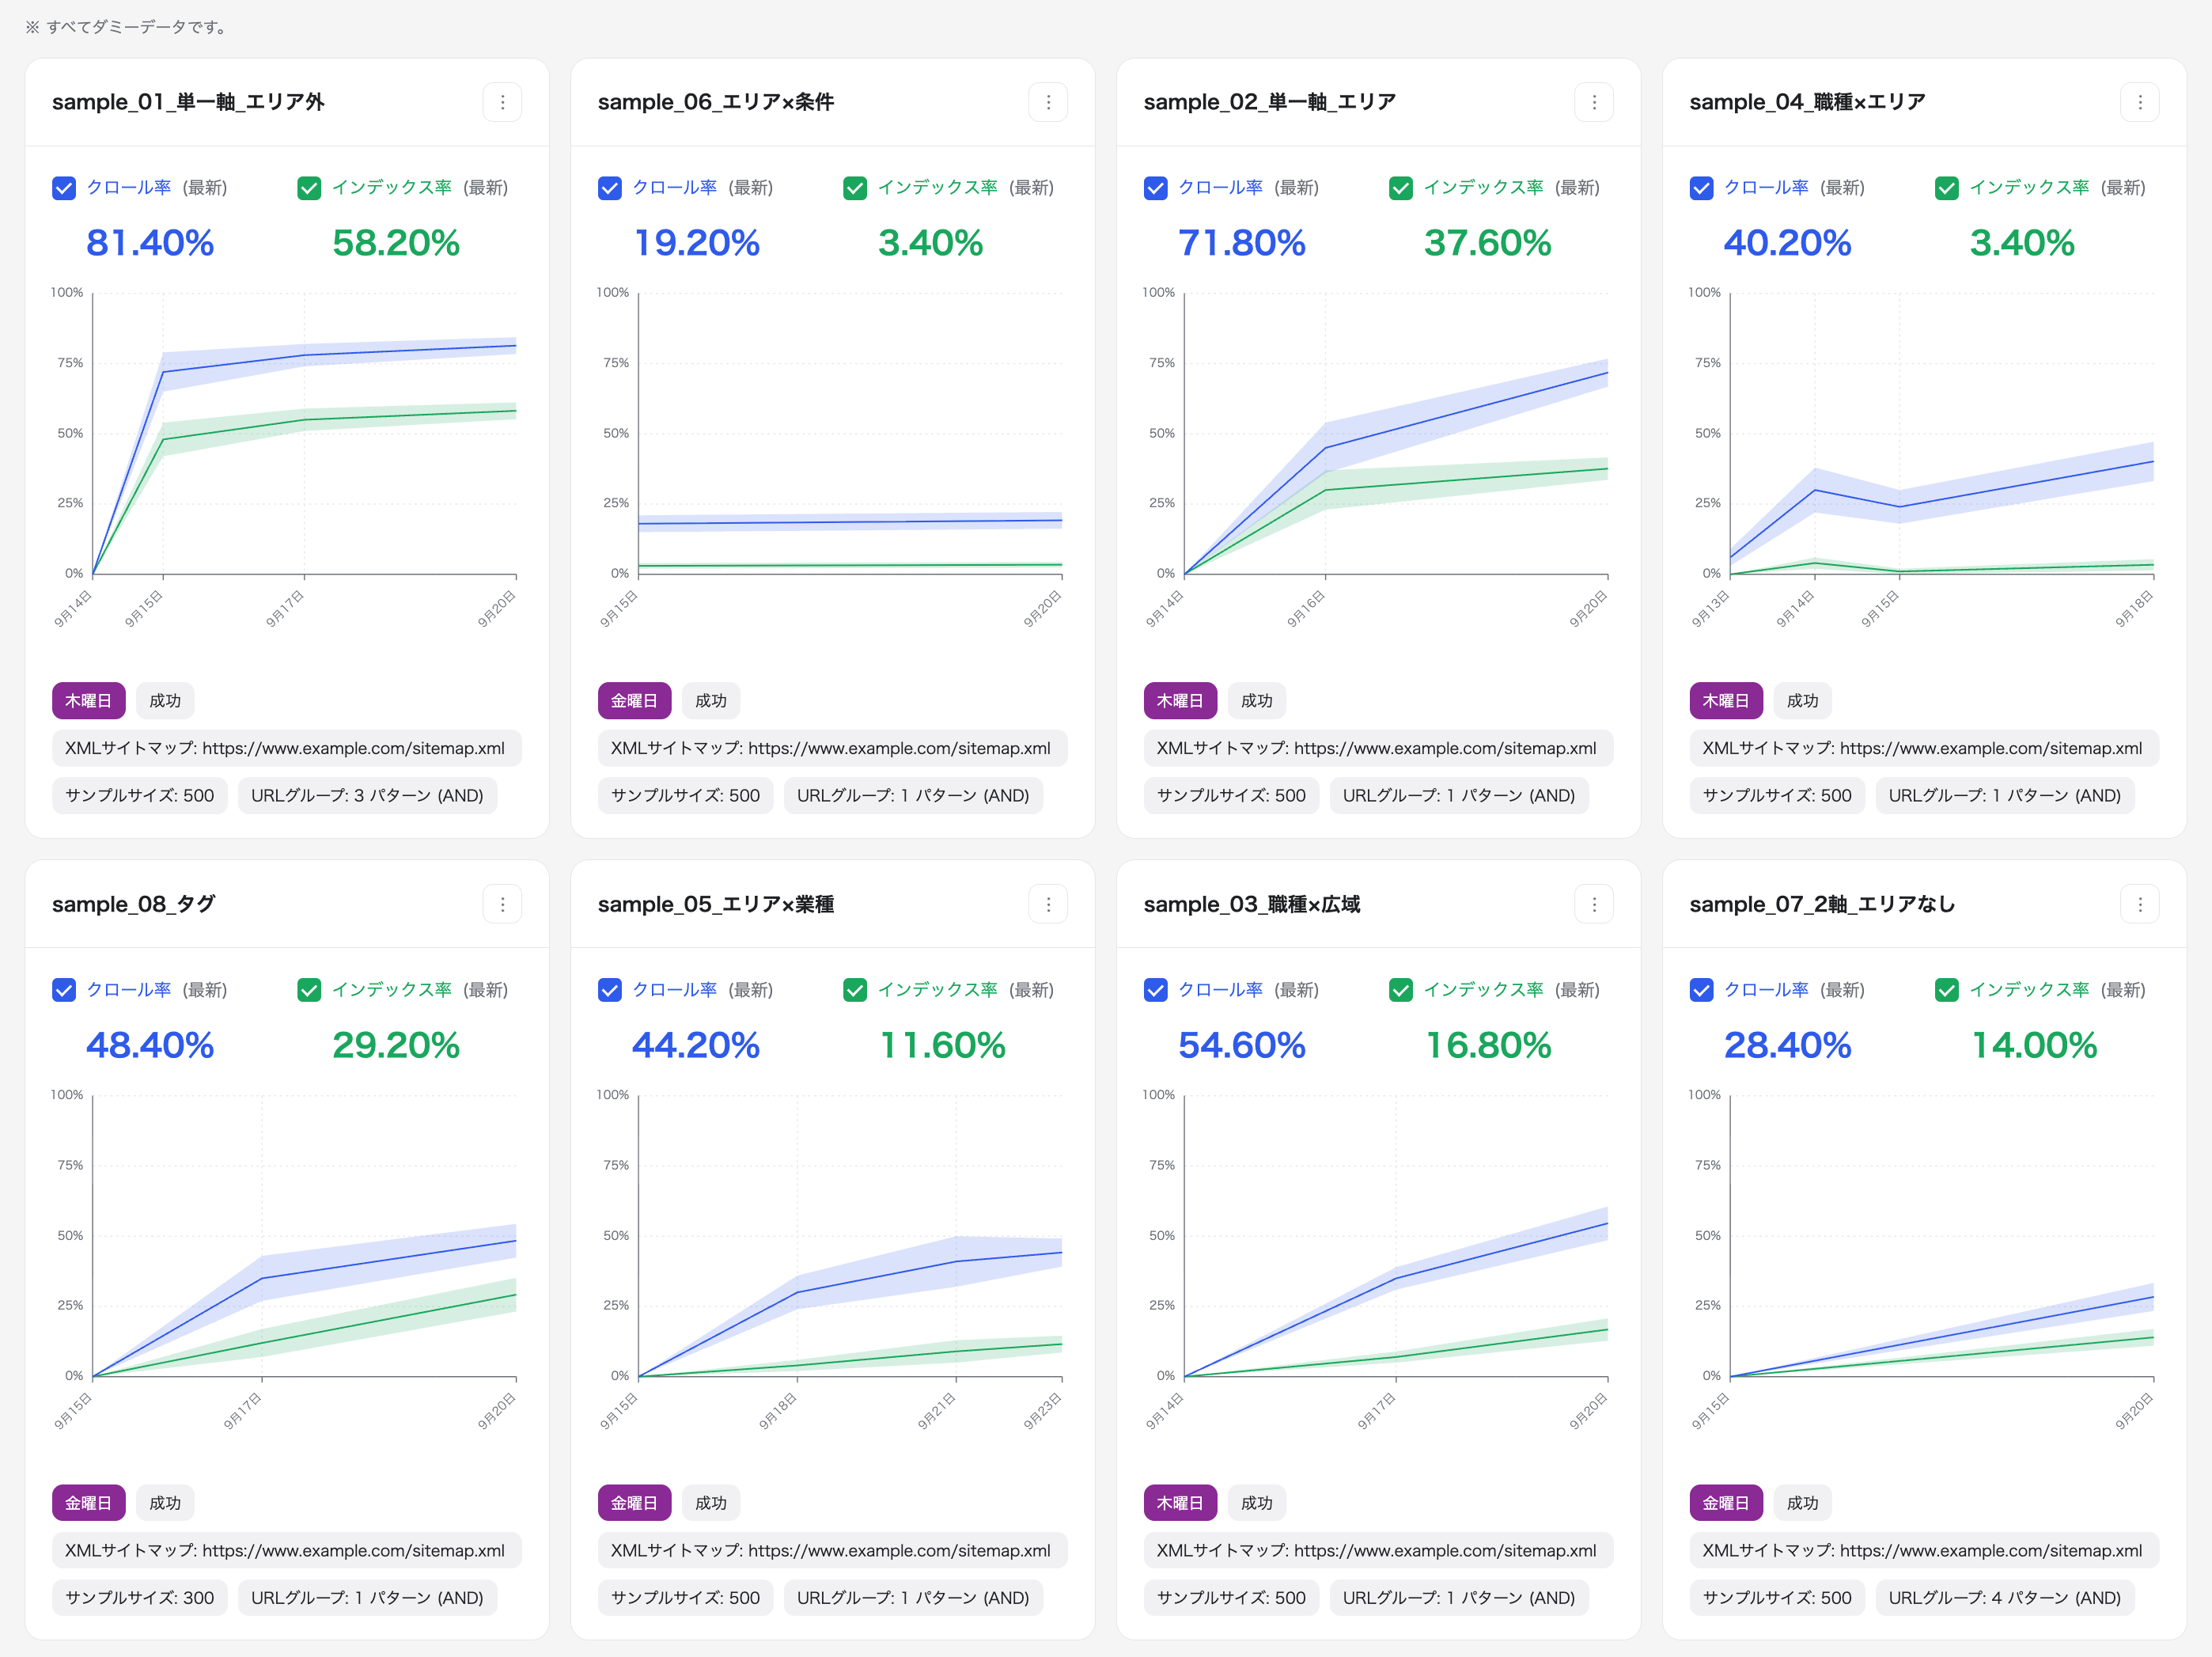
Task: Open the more menu on sample_03_職種×広域 card
Action: [x=1594, y=904]
